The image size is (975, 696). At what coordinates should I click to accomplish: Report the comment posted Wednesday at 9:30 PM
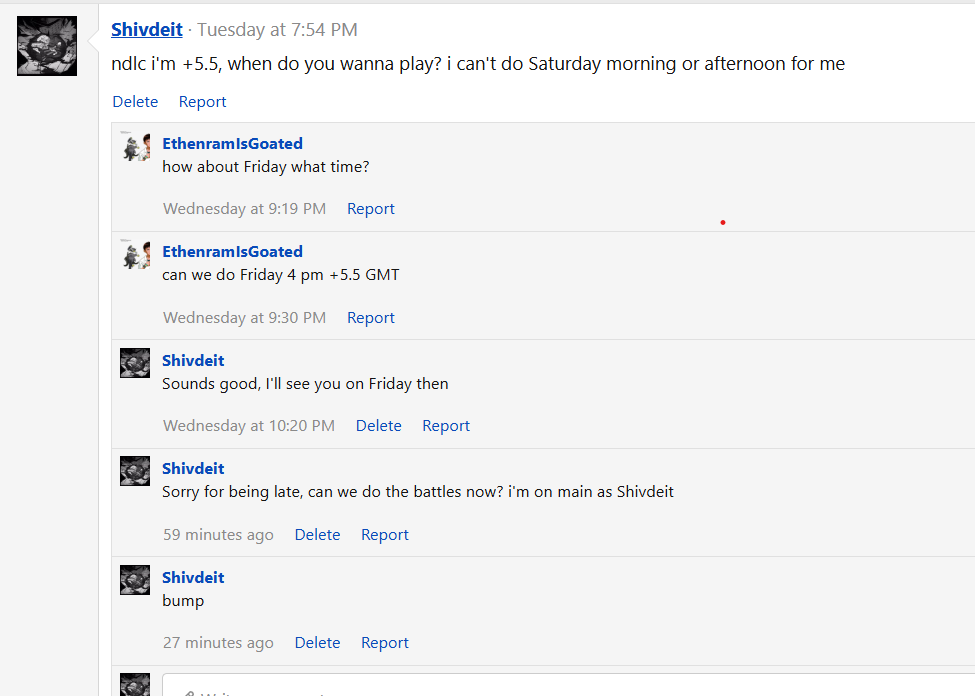coord(370,318)
